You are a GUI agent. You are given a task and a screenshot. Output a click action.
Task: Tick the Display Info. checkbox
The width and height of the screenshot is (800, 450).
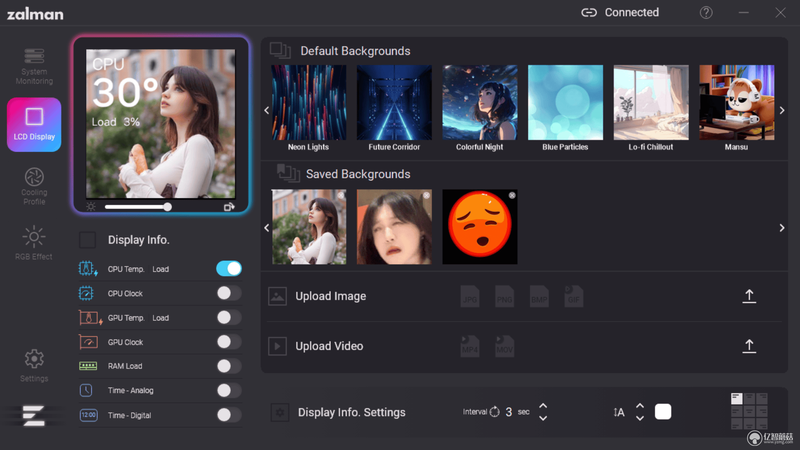87,240
